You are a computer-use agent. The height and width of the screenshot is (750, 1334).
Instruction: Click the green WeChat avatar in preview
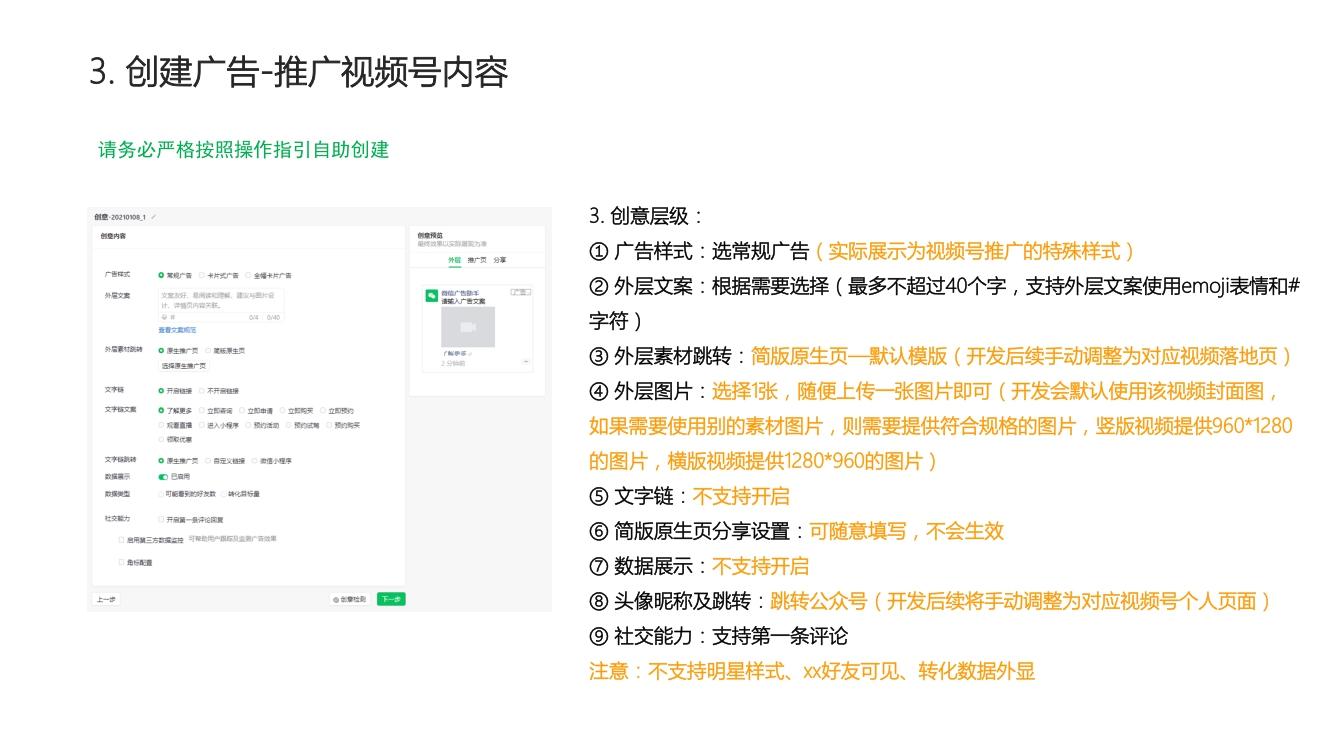coord(432,296)
